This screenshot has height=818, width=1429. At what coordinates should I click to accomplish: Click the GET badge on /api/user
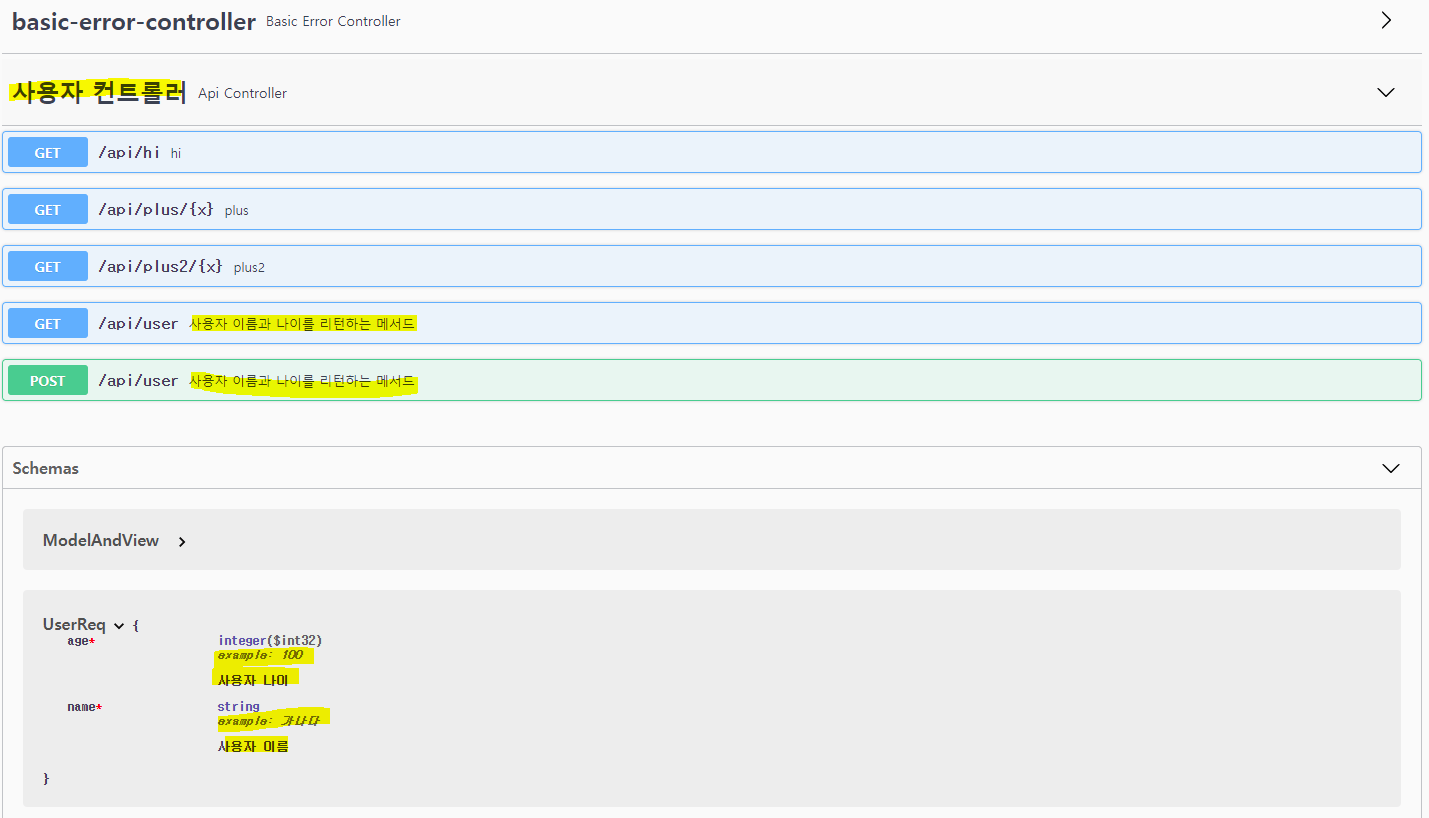point(47,322)
